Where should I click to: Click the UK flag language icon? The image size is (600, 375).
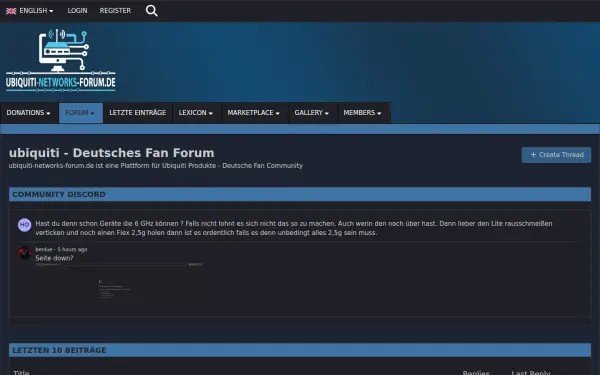coord(11,11)
